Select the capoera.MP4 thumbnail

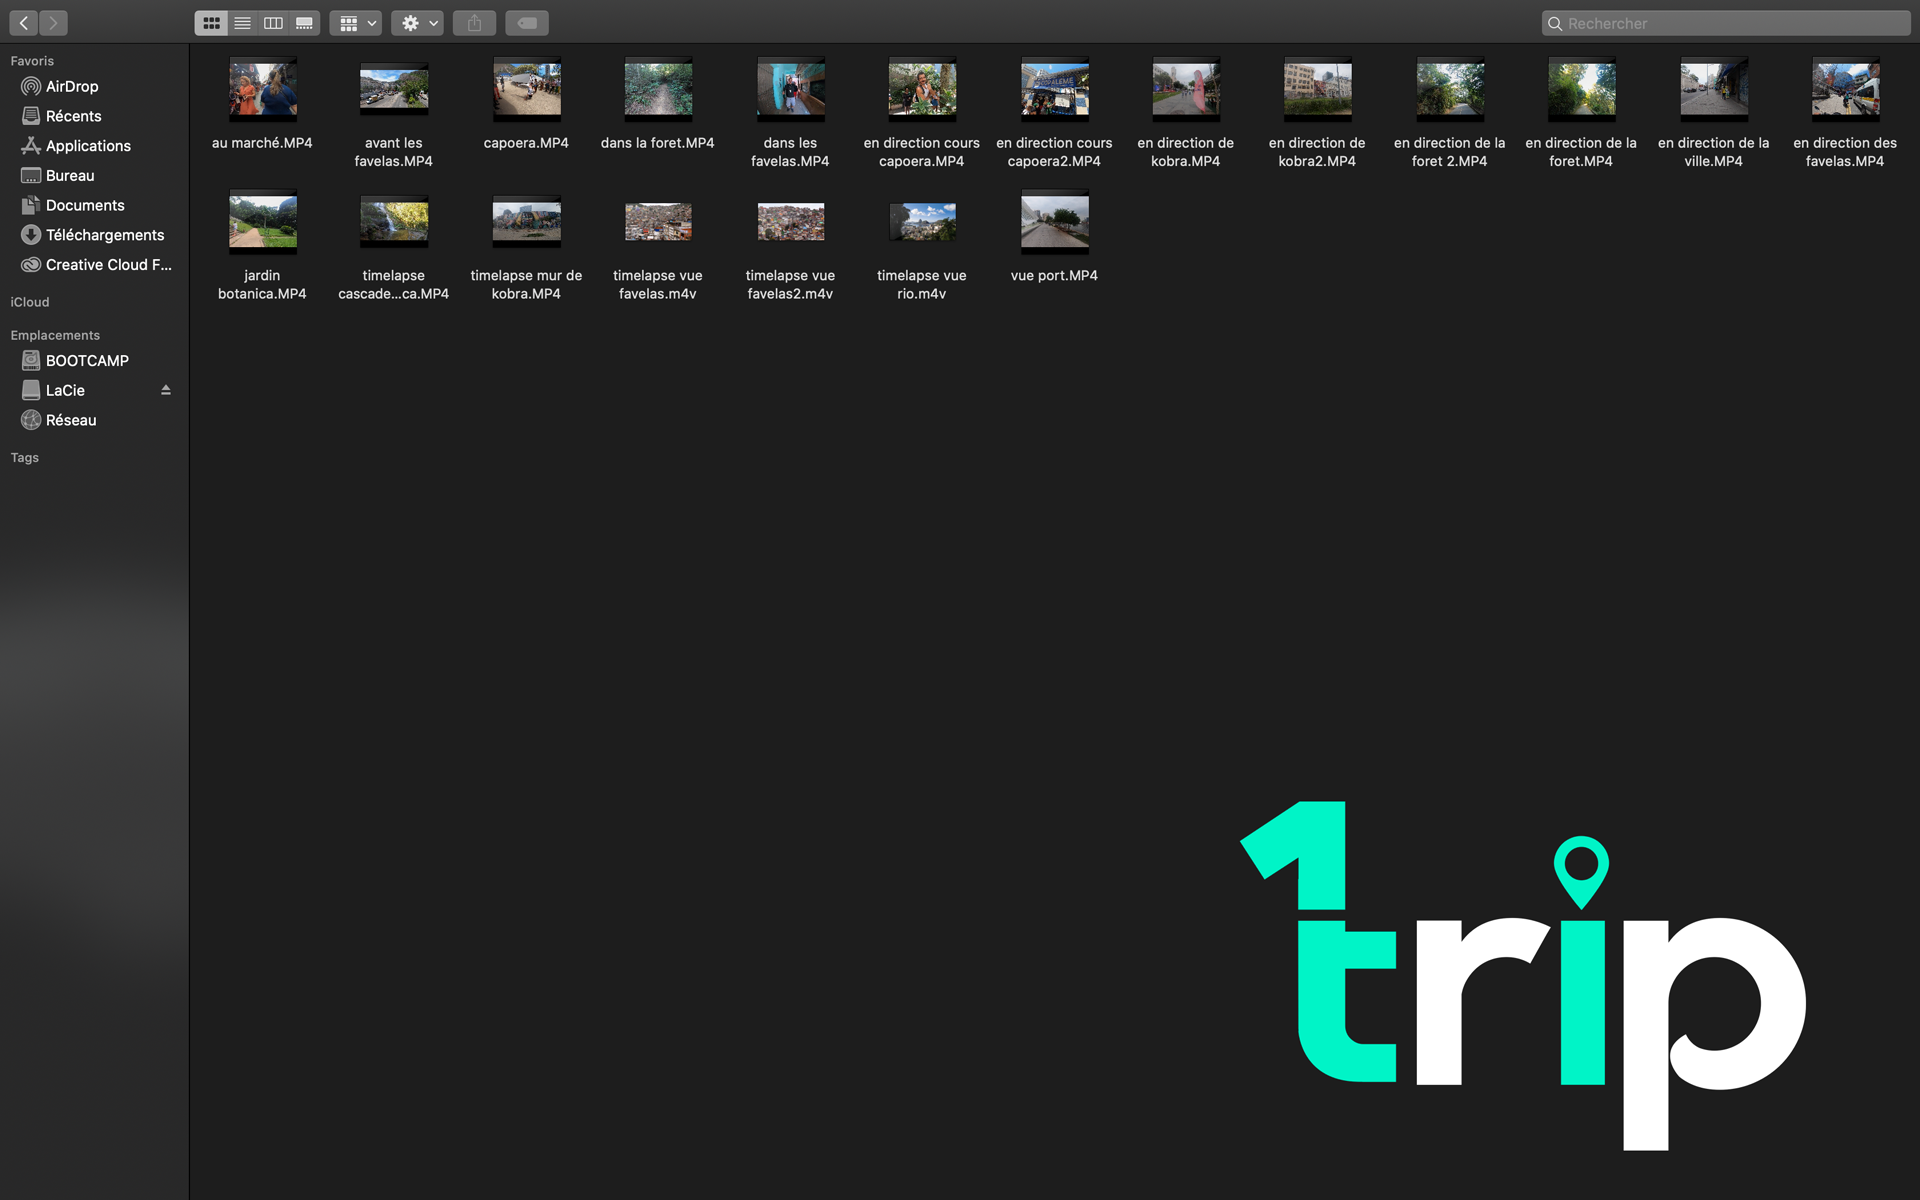tap(526, 88)
